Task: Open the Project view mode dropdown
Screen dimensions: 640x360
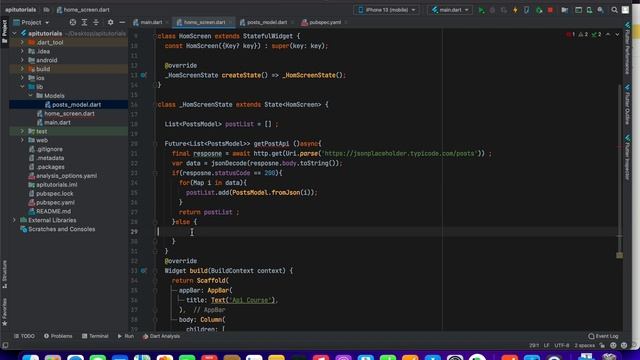Action: point(31,22)
